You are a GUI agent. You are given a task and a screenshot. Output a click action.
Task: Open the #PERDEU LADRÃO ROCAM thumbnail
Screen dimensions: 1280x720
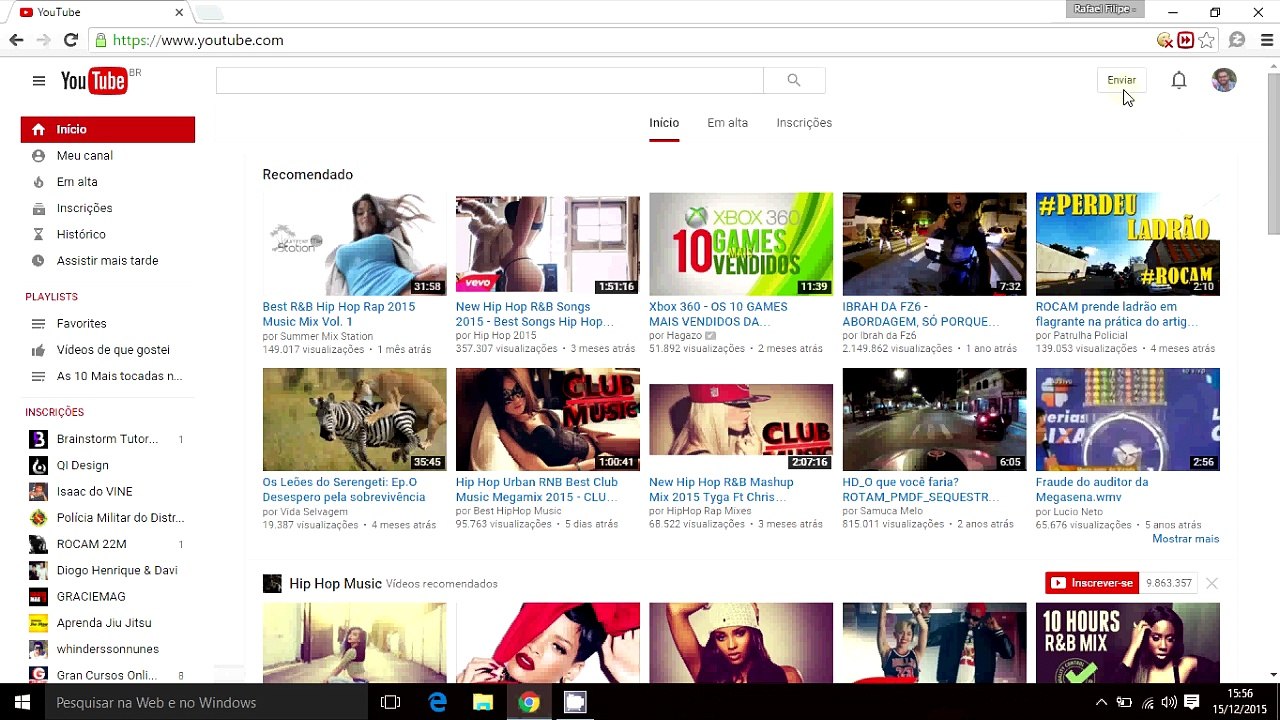[x=1128, y=244]
